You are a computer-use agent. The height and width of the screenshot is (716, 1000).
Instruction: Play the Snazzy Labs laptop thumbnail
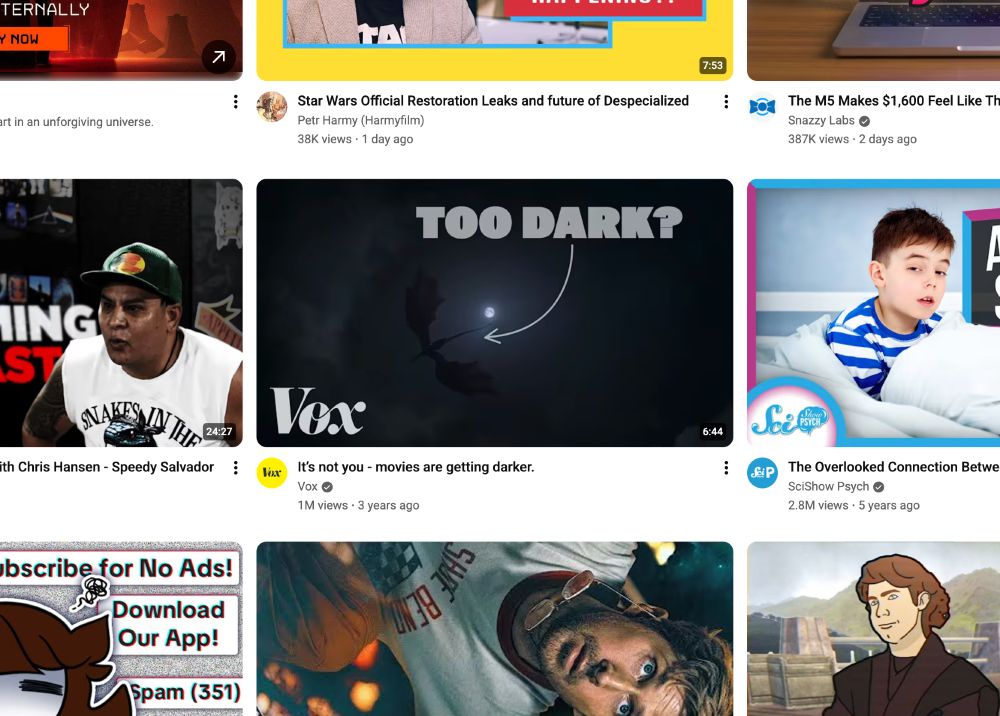(x=873, y=40)
